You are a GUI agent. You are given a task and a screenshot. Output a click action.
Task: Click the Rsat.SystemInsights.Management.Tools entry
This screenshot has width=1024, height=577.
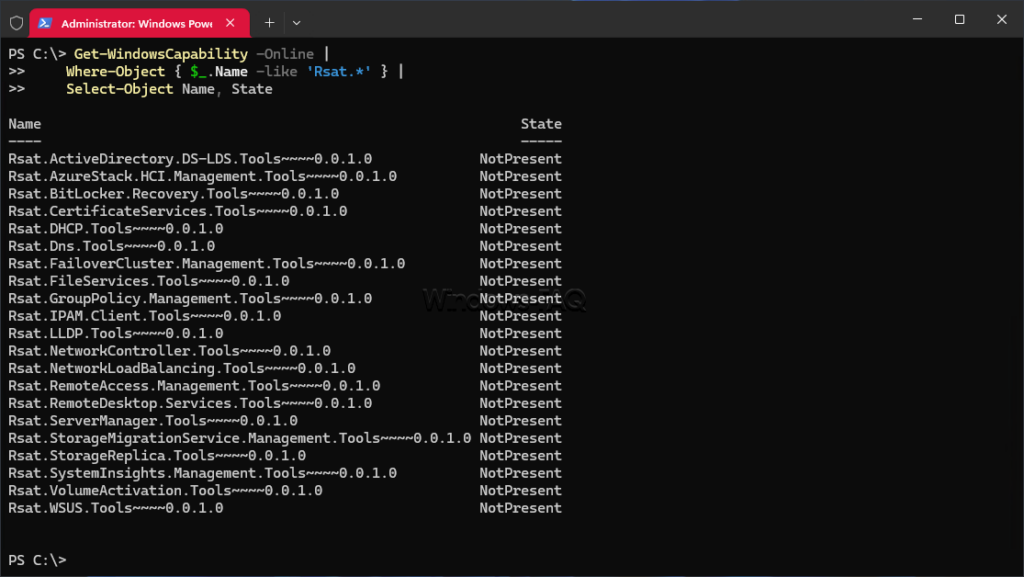[202, 473]
